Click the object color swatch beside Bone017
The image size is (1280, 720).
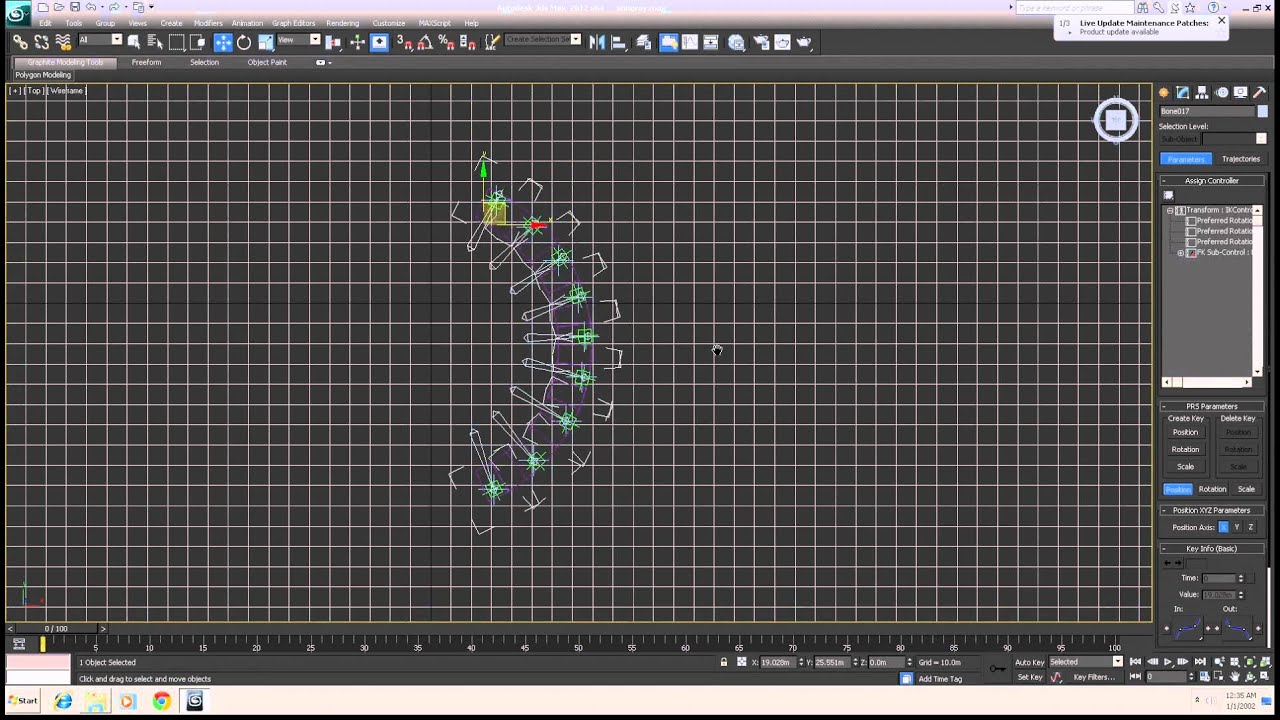(x=1263, y=111)
